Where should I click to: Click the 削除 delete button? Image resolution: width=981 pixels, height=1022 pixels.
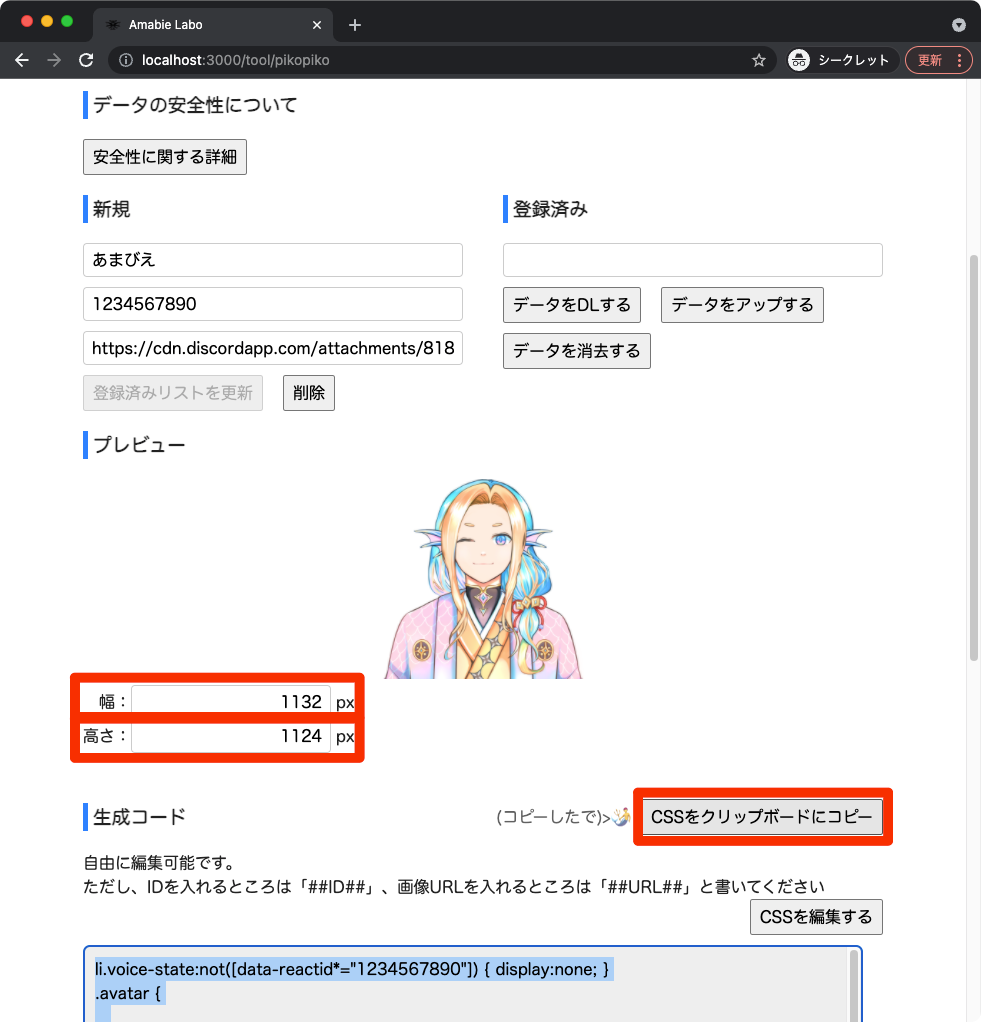(309, 393)
